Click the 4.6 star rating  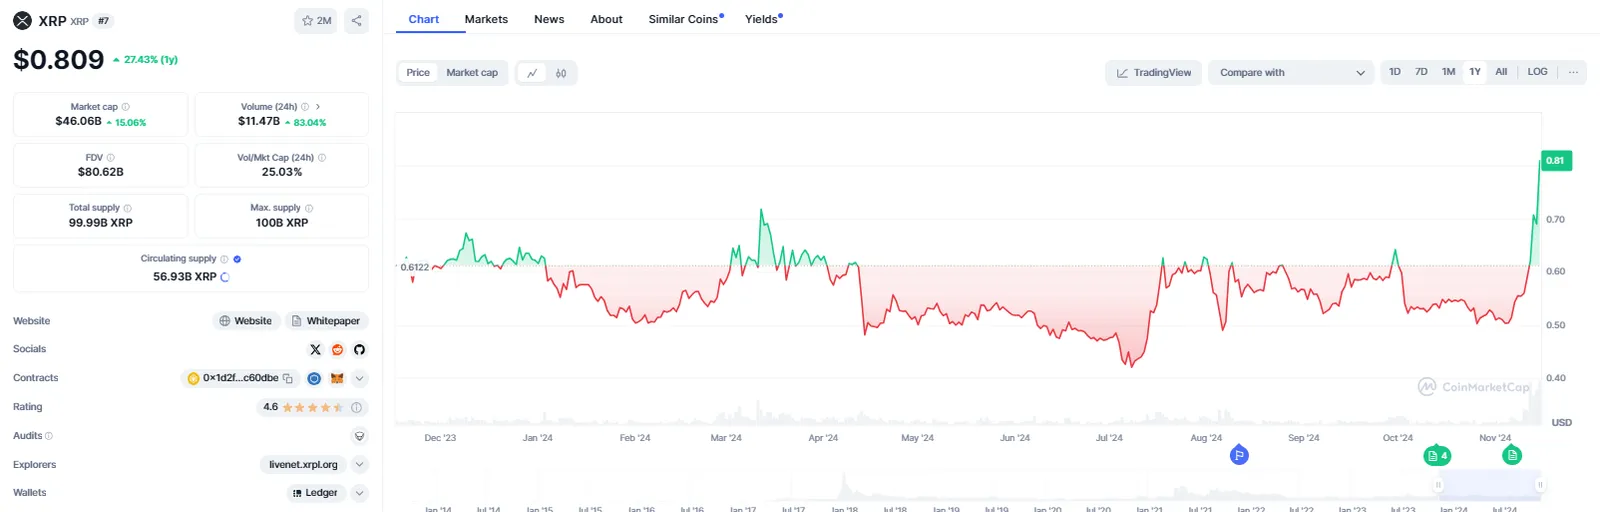(303, 408)
